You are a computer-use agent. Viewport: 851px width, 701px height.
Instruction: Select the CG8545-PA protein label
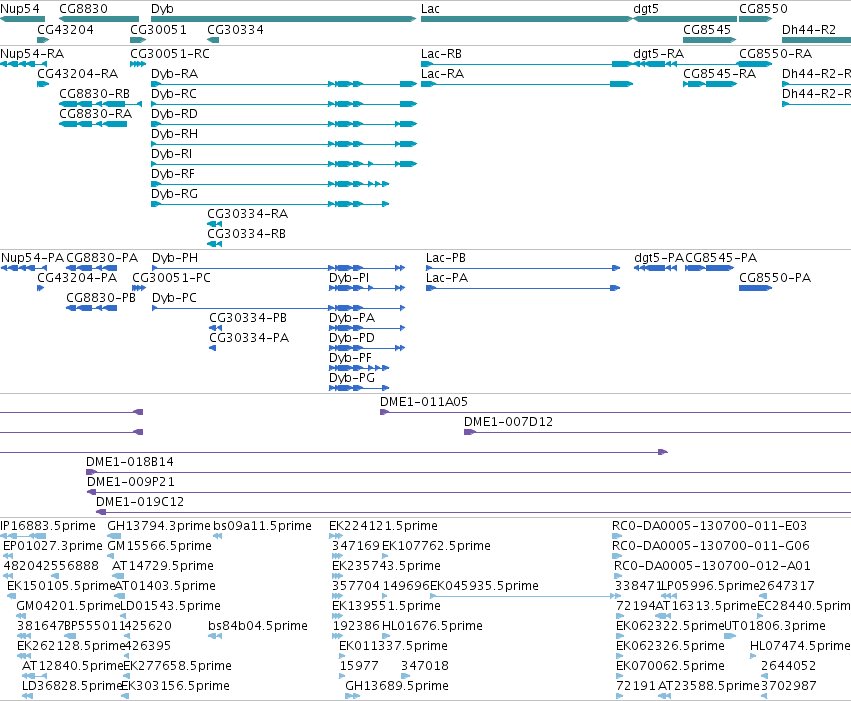tap(721, 258)
